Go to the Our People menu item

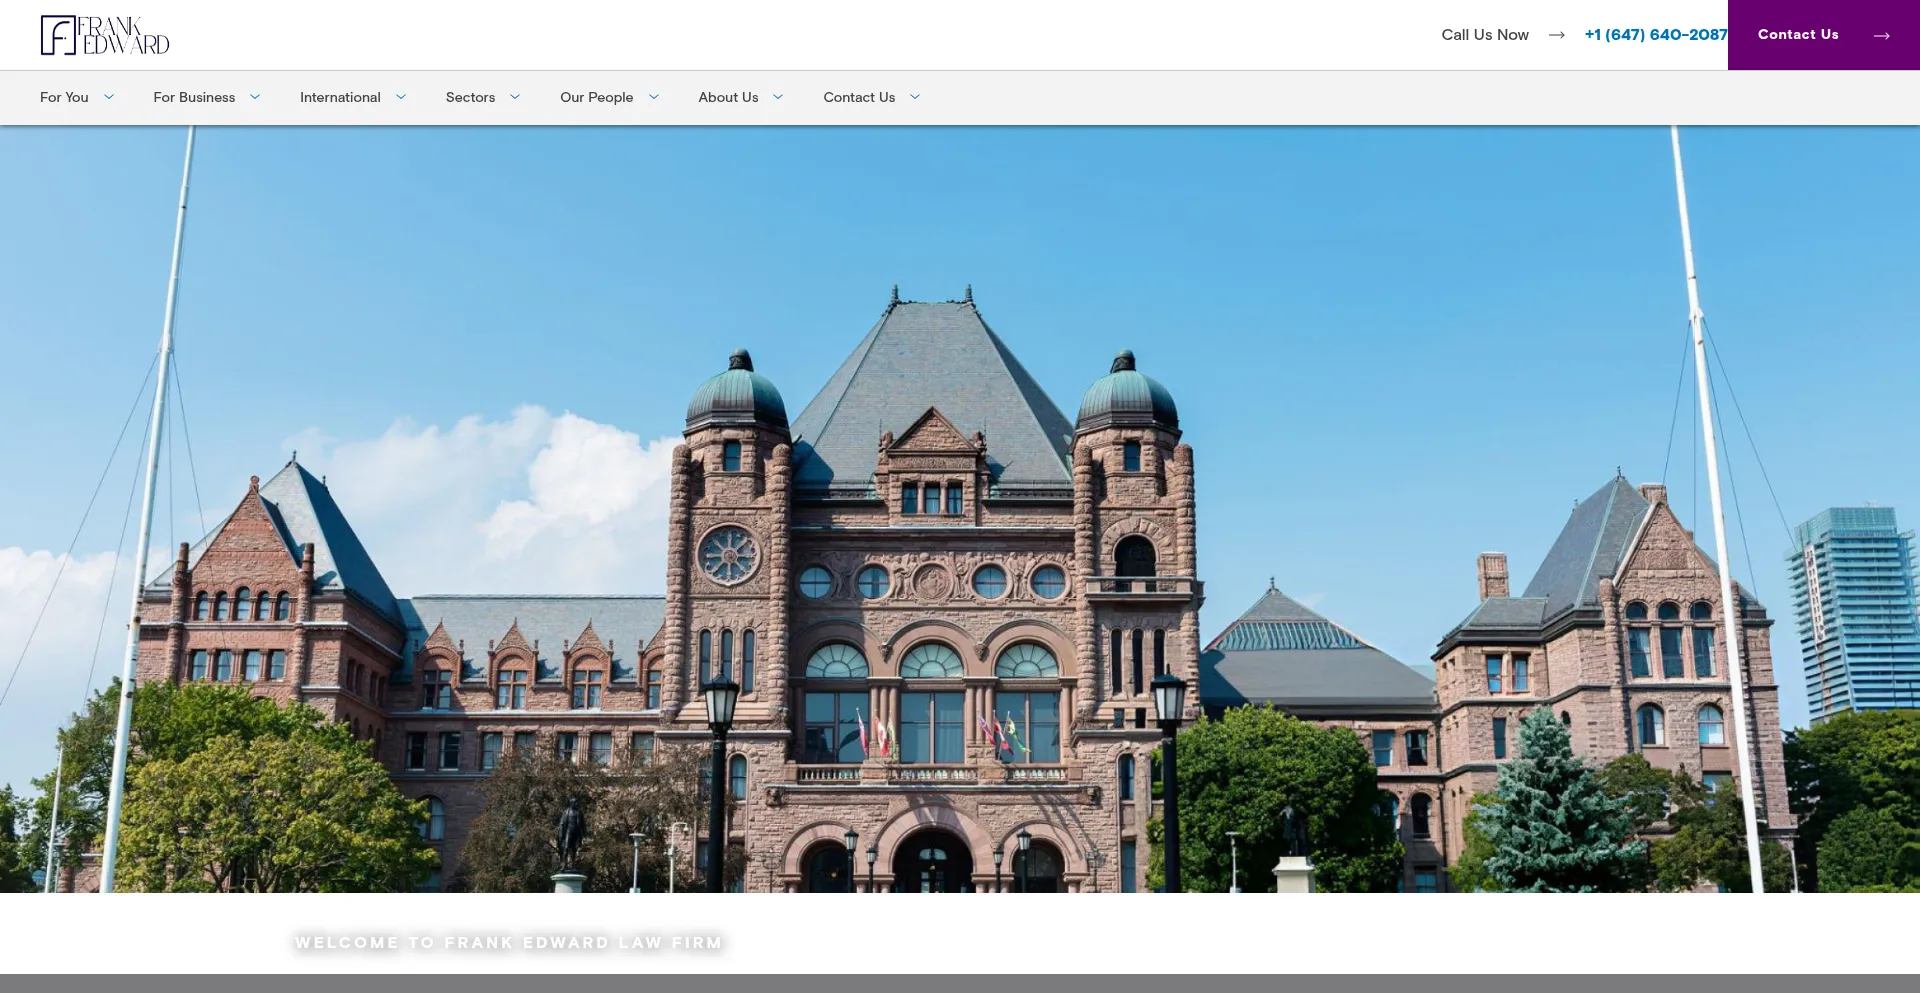point(596,97)
